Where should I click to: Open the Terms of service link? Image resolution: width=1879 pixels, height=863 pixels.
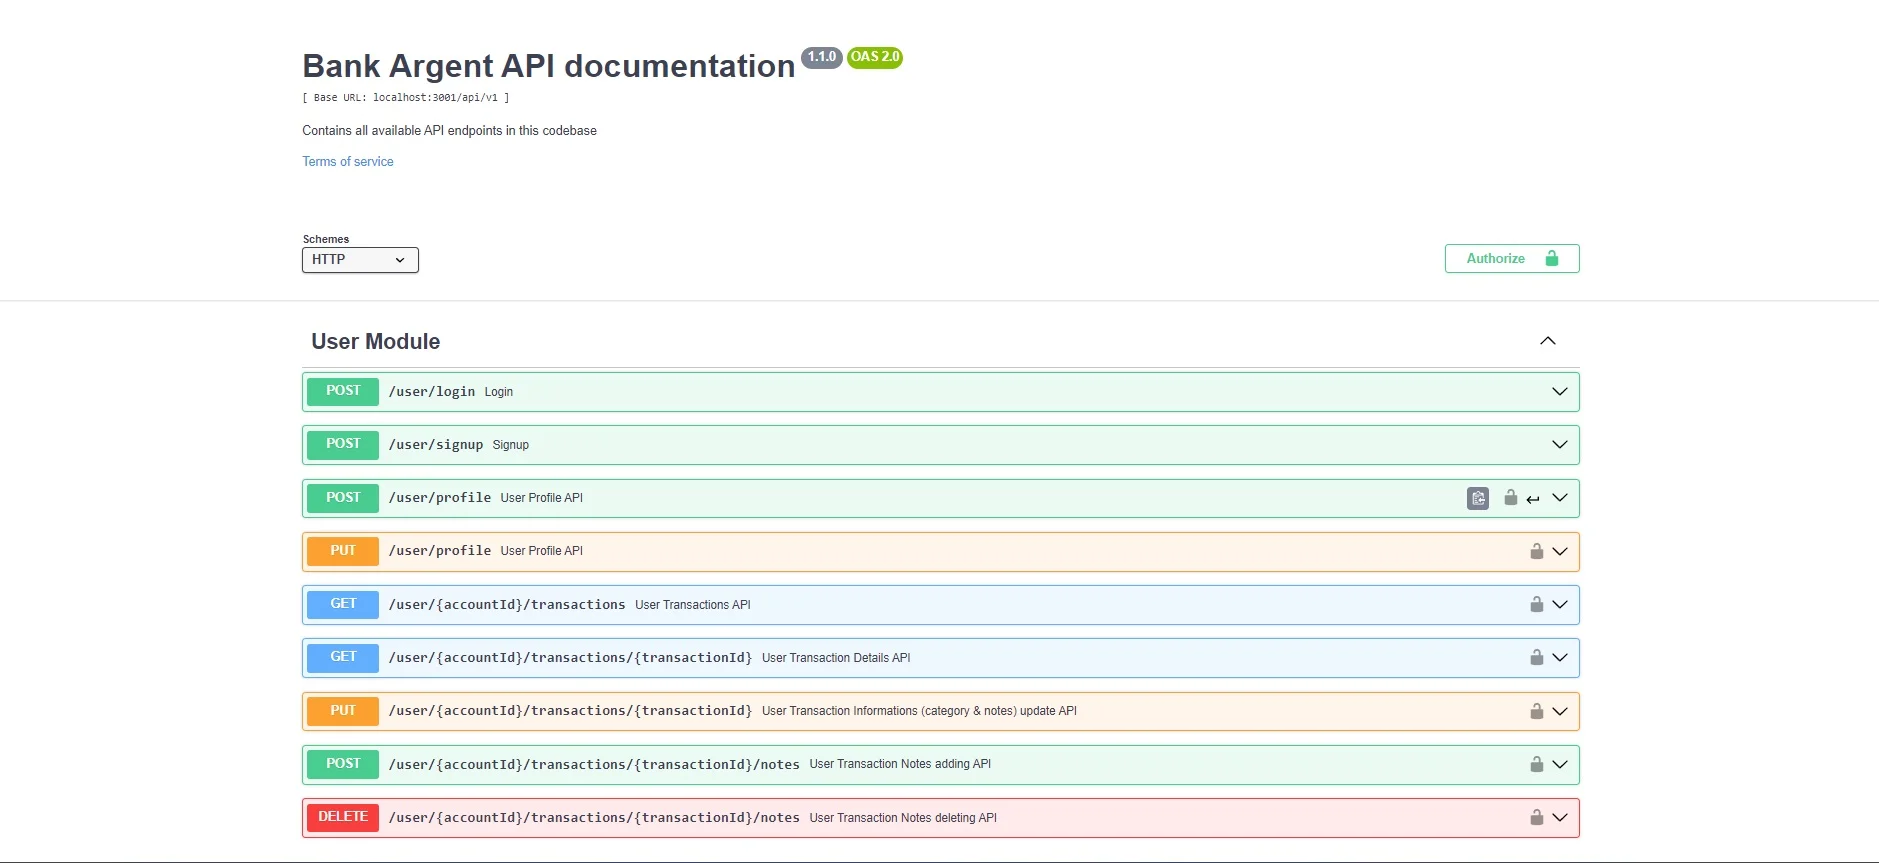[348, 161]
